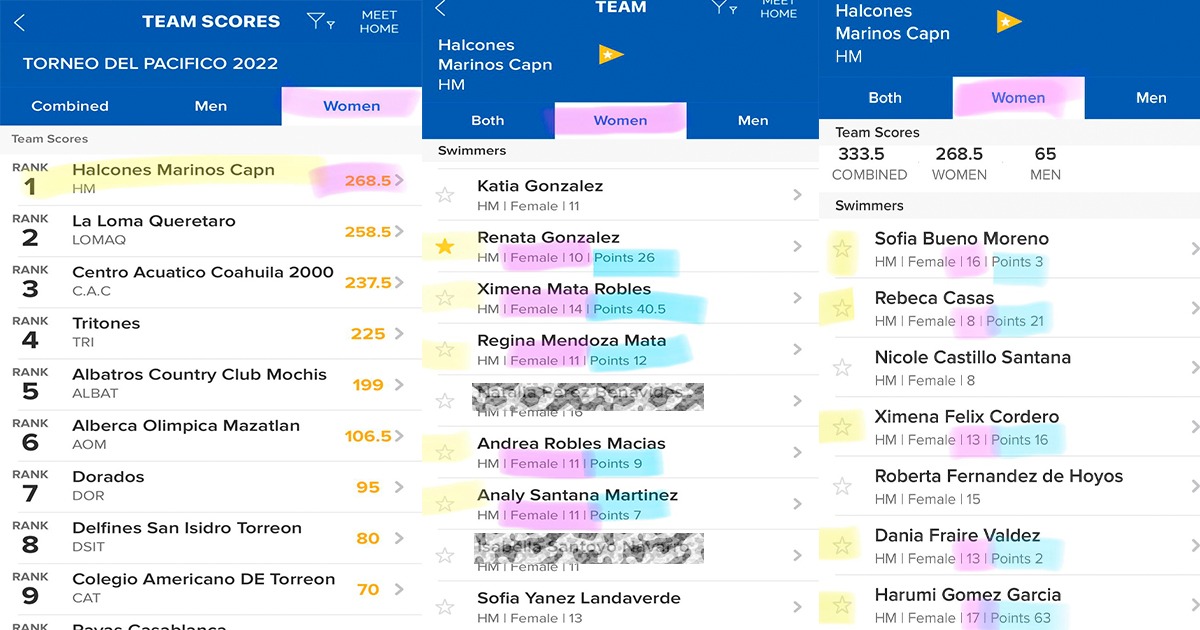This screenshot has height=630, width=1200.
Task: Expand Albatros Country Club Mochis chevron
Action: tap(400, 385)
